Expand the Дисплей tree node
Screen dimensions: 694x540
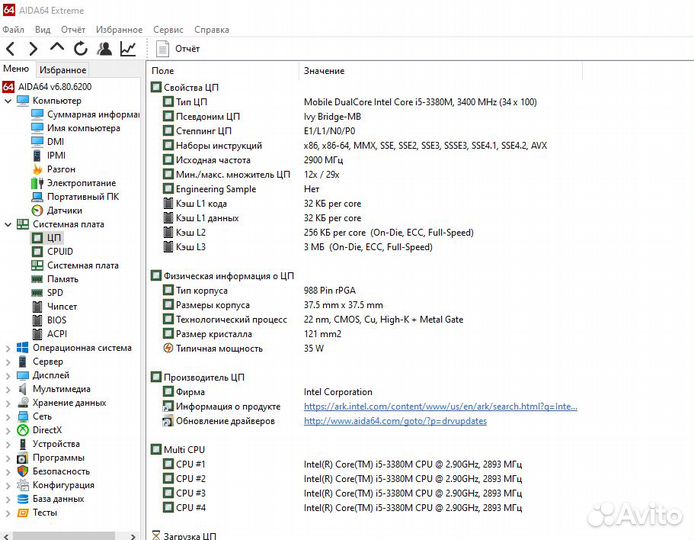8,375
